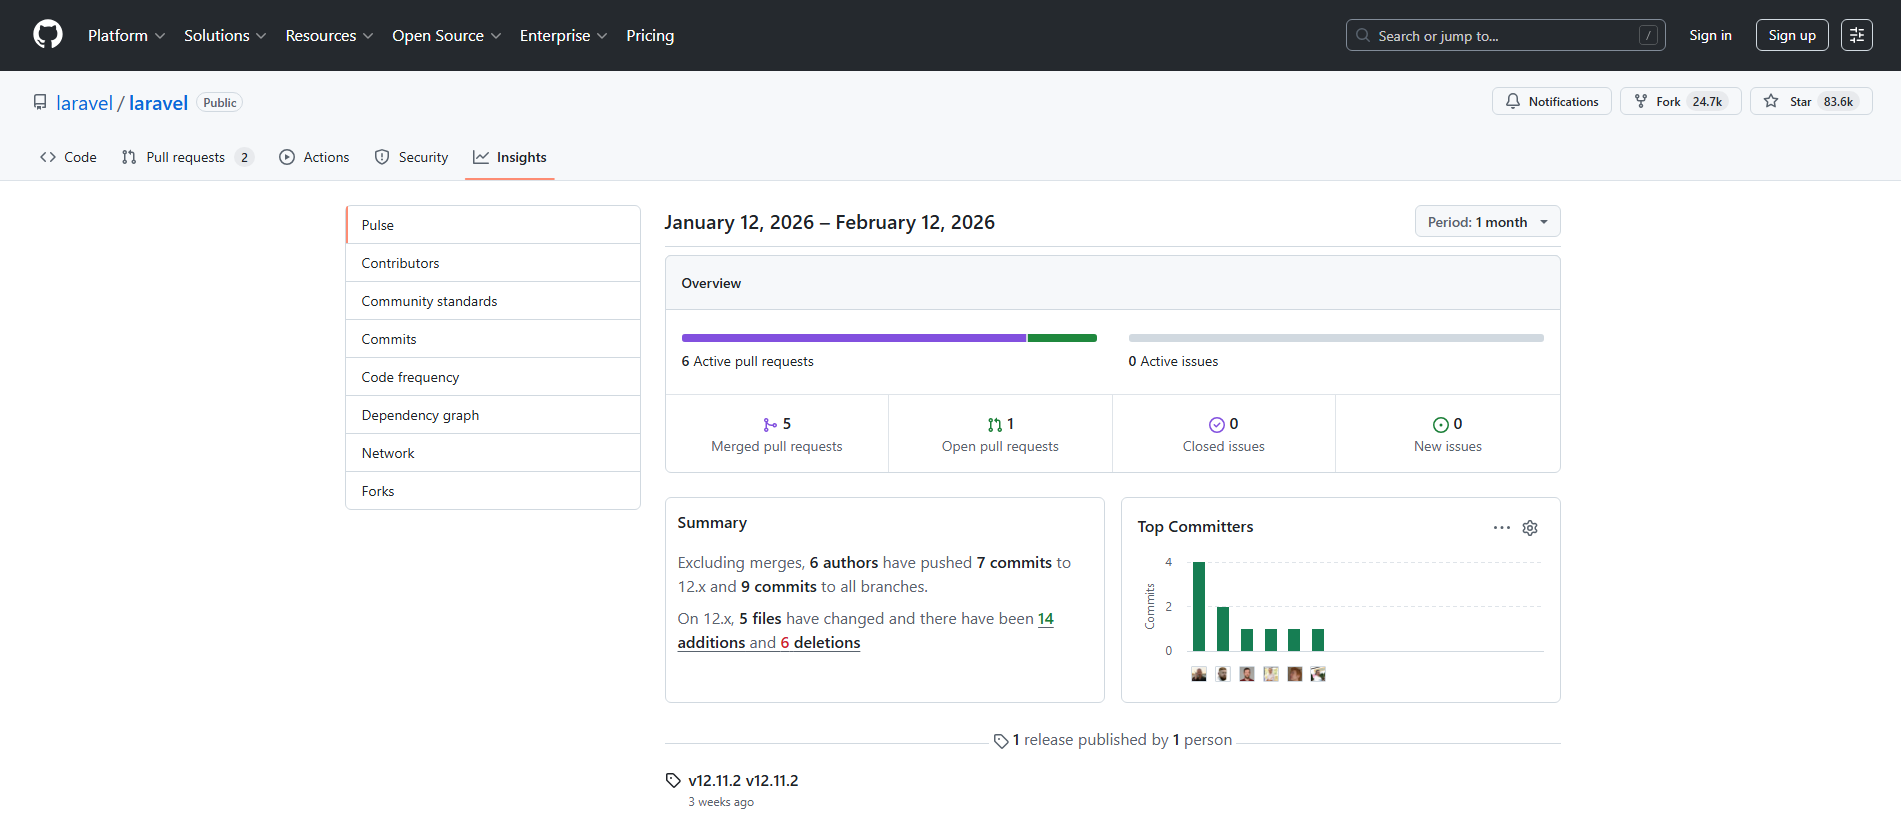Select Pulse in the sidebar

tap(493, 225)
